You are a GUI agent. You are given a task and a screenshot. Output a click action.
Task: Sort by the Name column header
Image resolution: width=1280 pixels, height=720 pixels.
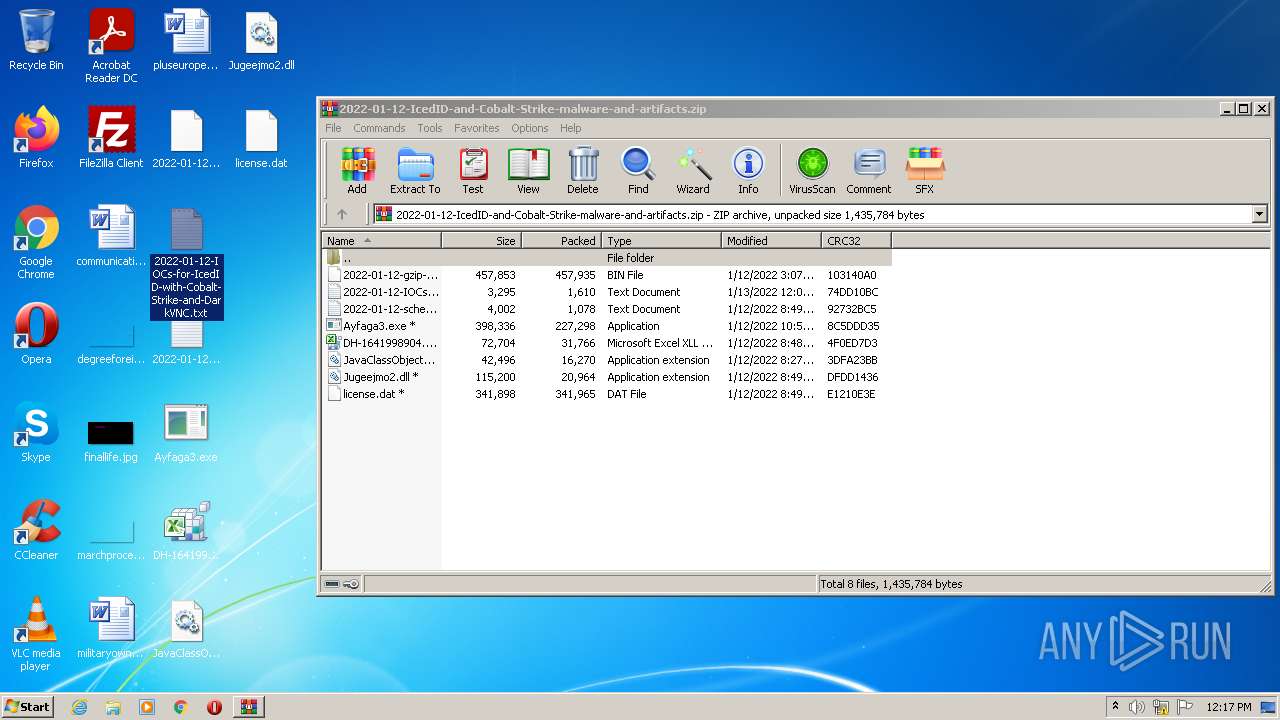click(382, 241)
